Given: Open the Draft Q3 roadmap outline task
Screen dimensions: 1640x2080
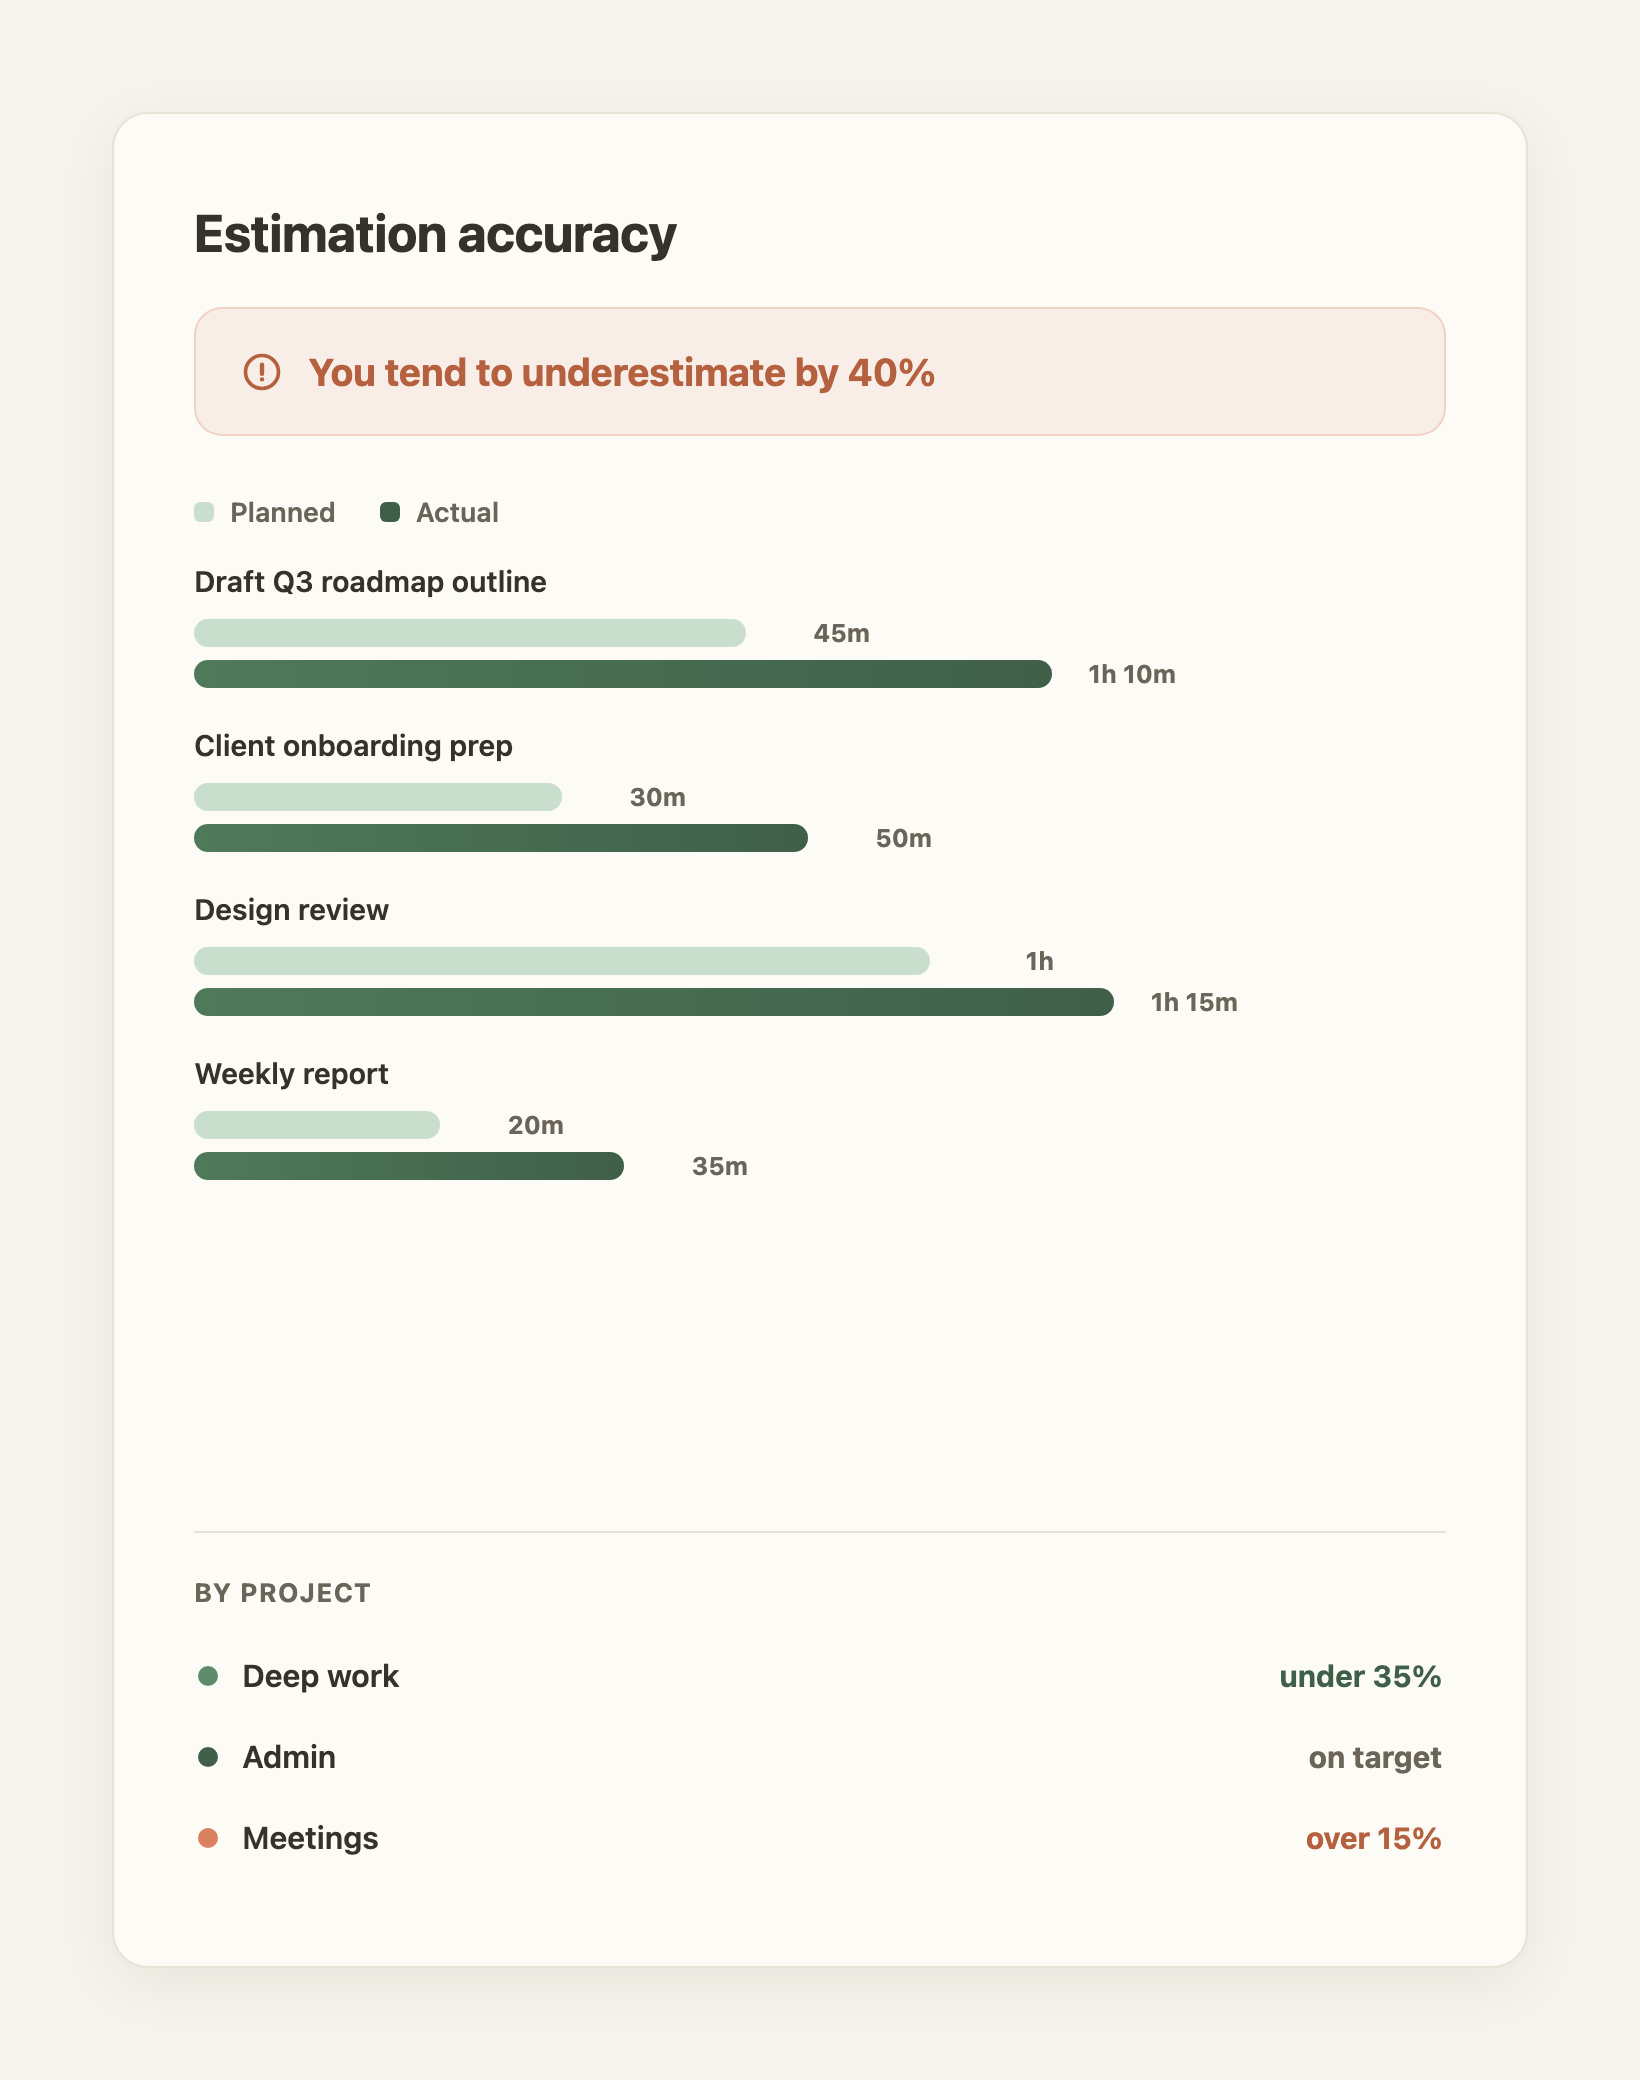Looking at the screenshot, I should coord(370,582).
